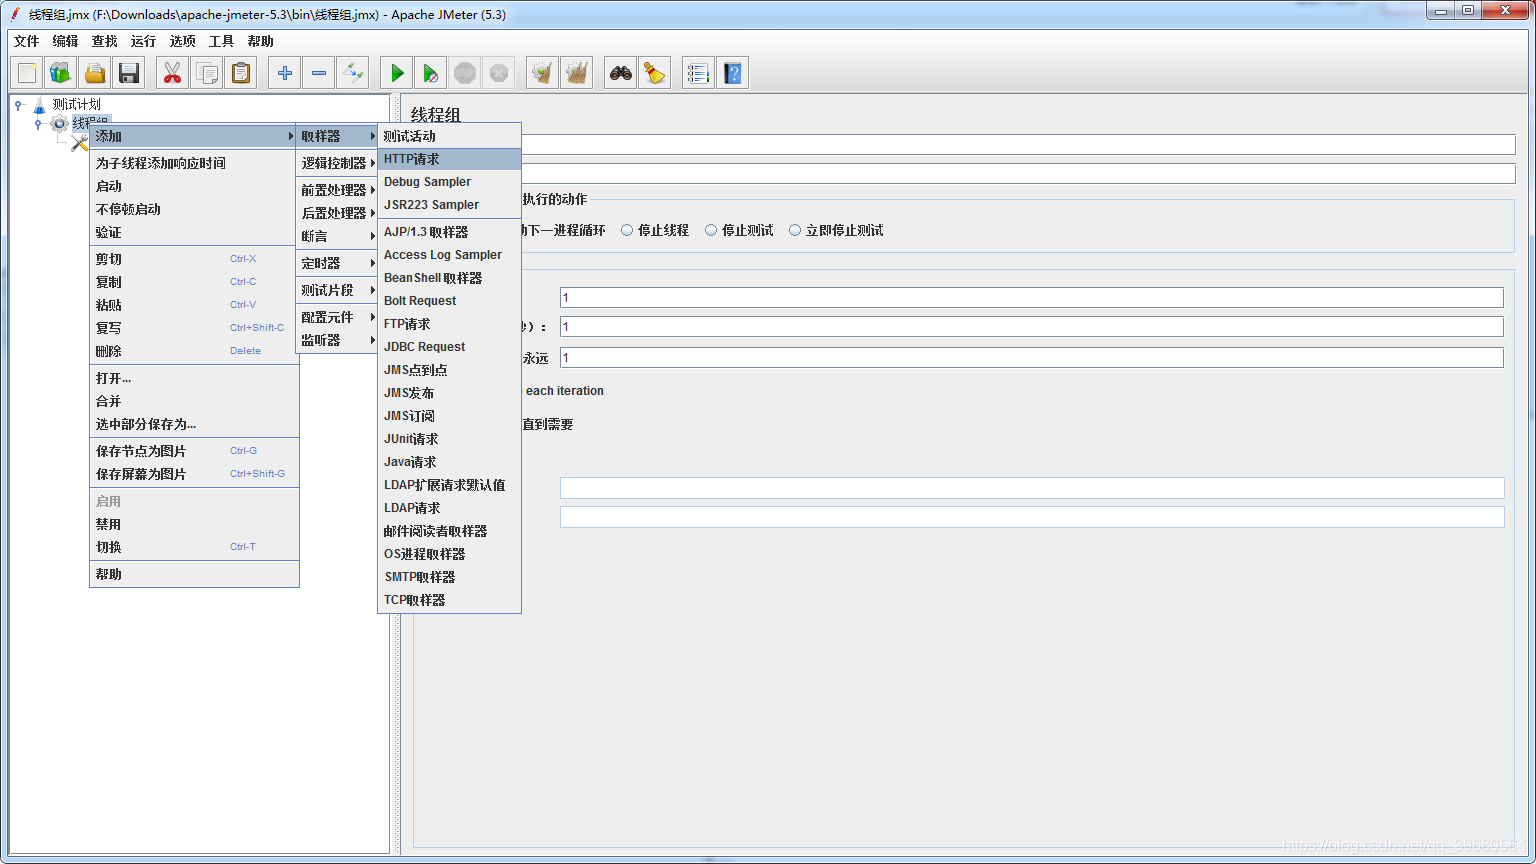Expand the 前置处理器 submenu
This screenshot has width=1536, height=864.
pyautogui.click(x=337, y=190)
